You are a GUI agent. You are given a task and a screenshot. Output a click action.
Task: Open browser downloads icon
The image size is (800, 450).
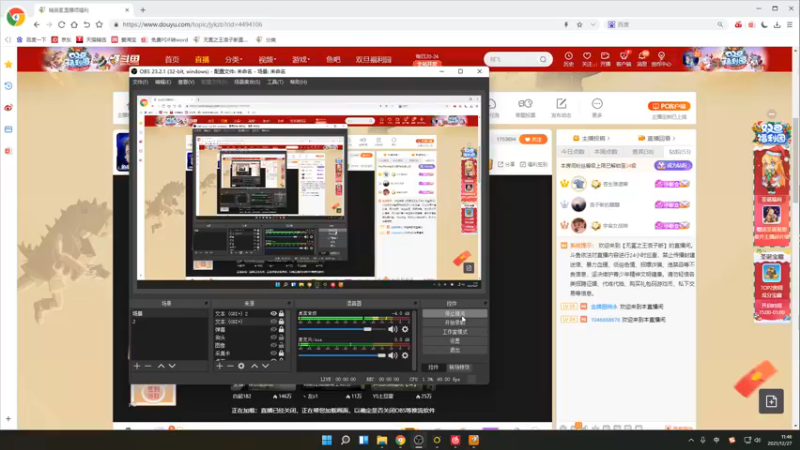coord(777,24)
